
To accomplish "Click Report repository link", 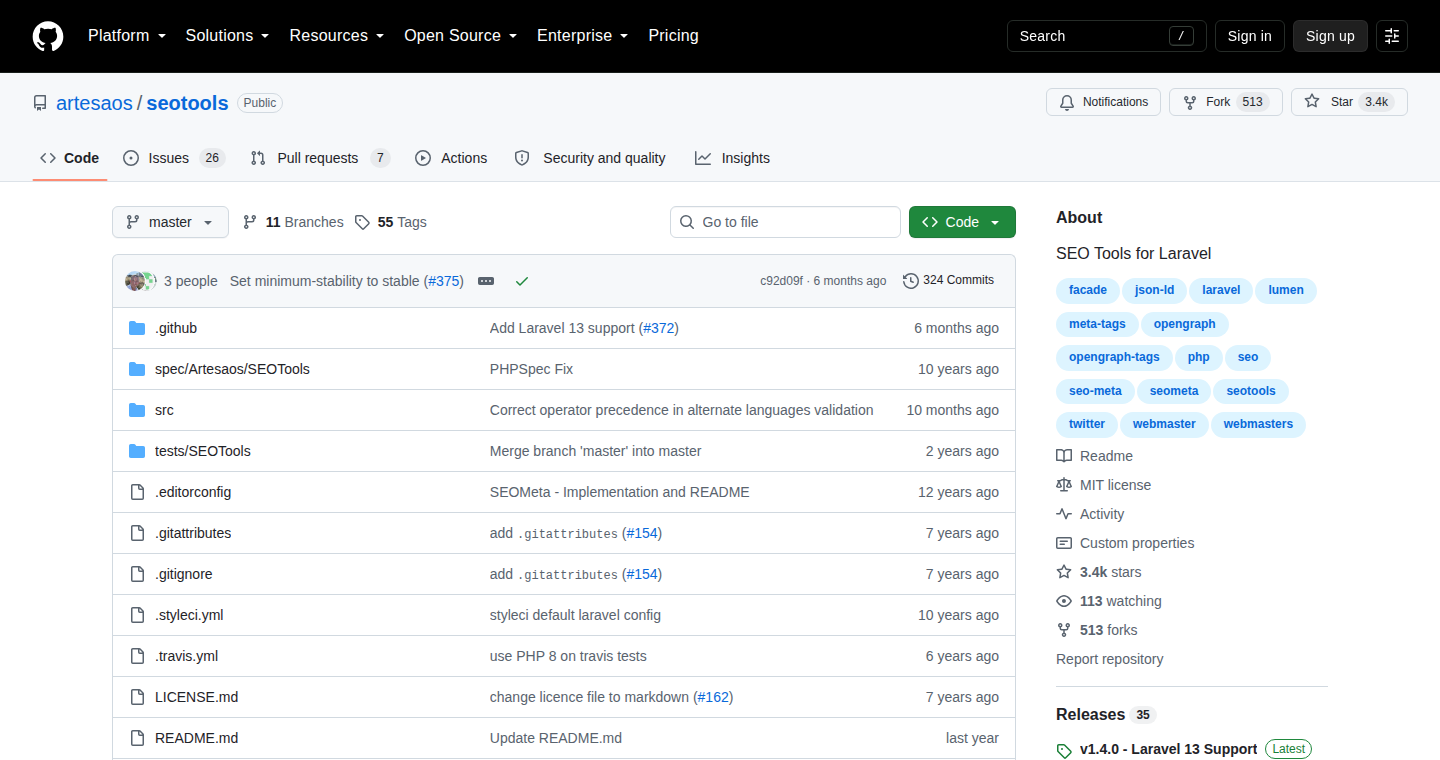I will tap(1109, 659).
